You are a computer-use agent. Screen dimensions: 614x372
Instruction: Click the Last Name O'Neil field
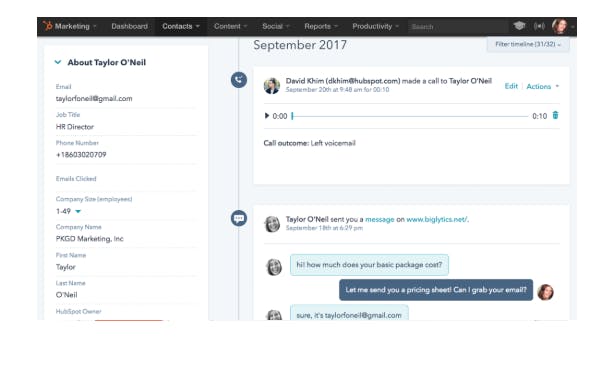pos(125,294)
